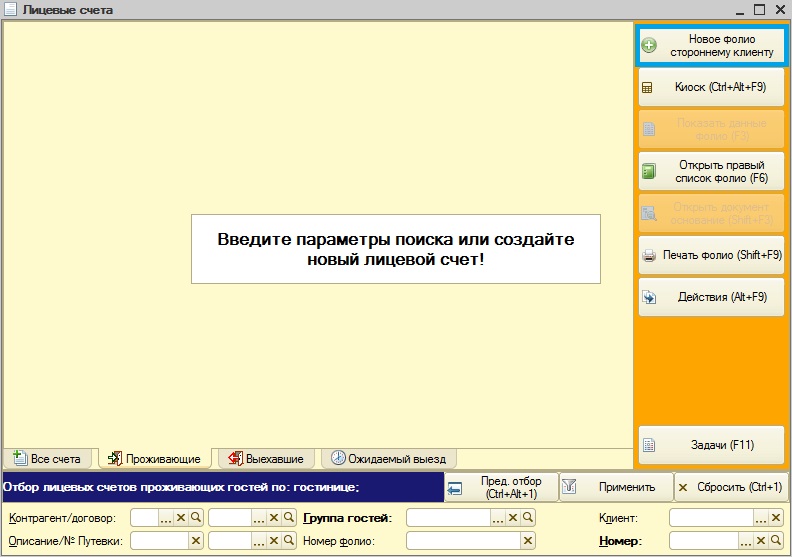
Task: Switch to Выехавшие tab
Action: [266, 459]
